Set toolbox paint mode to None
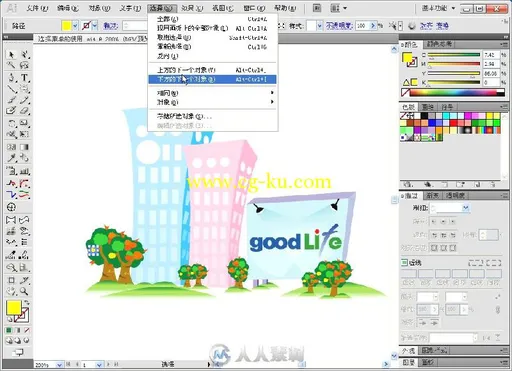The width and height of the screenshot is (512, 371). (x=26, y=330)
